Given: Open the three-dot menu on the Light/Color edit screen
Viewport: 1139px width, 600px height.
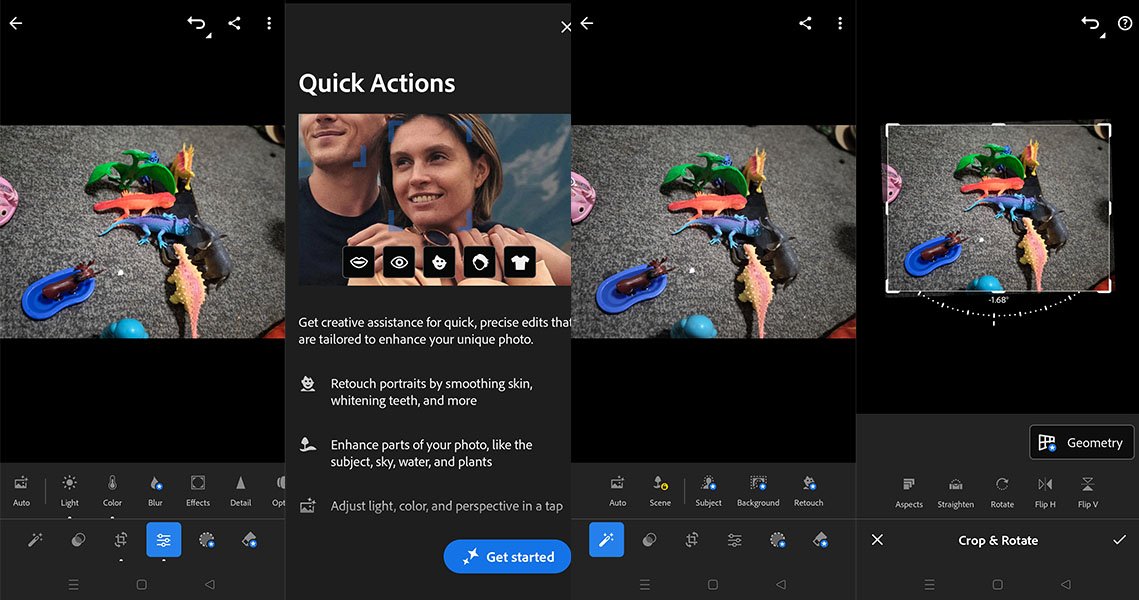Looking at the screenshot, I should click(x=269, y=23).
